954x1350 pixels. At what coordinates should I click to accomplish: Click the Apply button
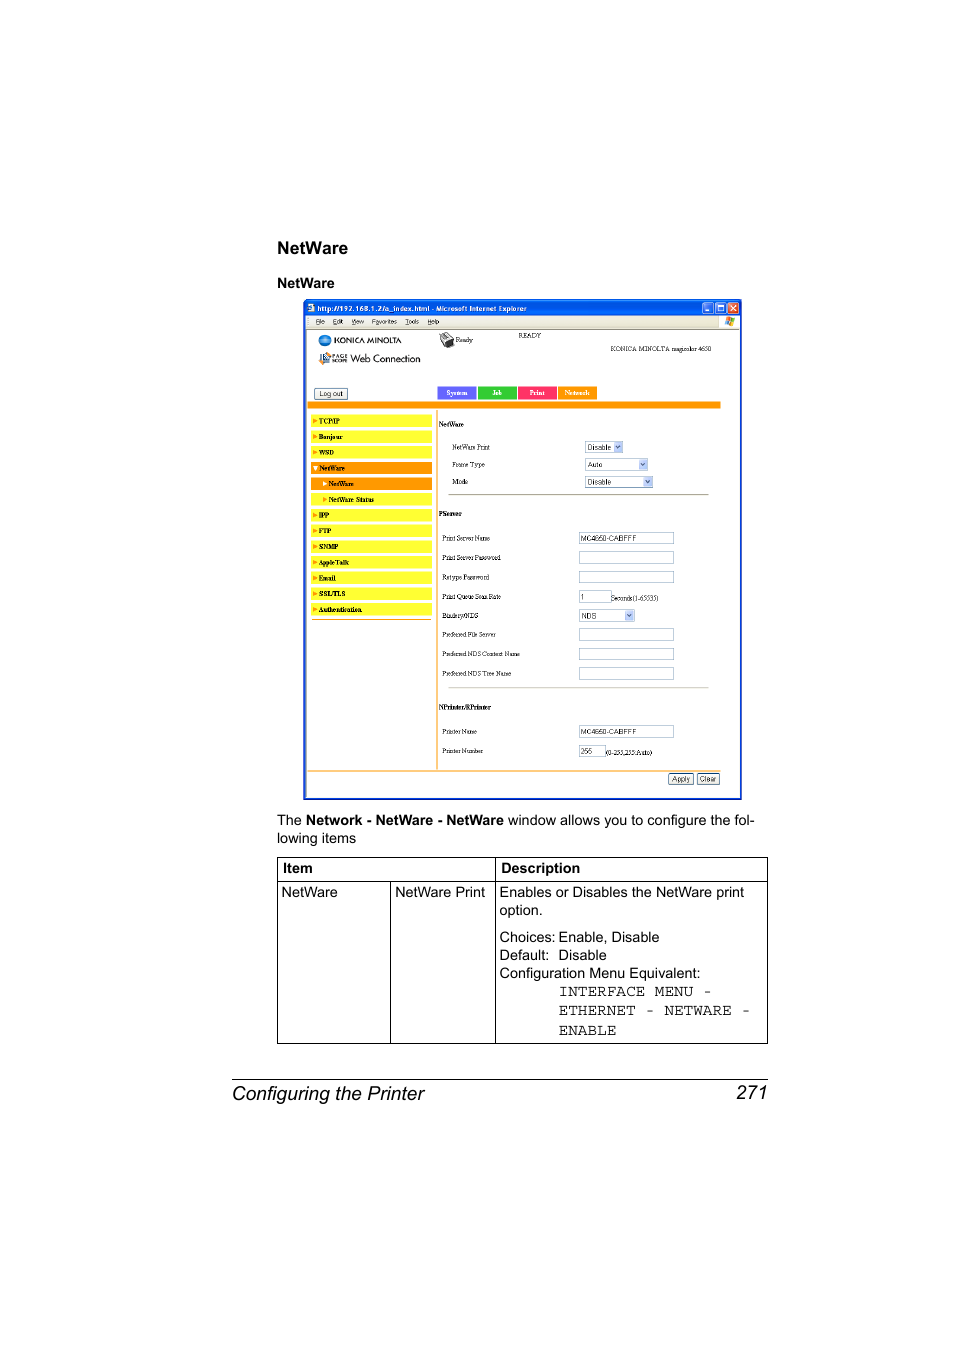pos(681,779)
